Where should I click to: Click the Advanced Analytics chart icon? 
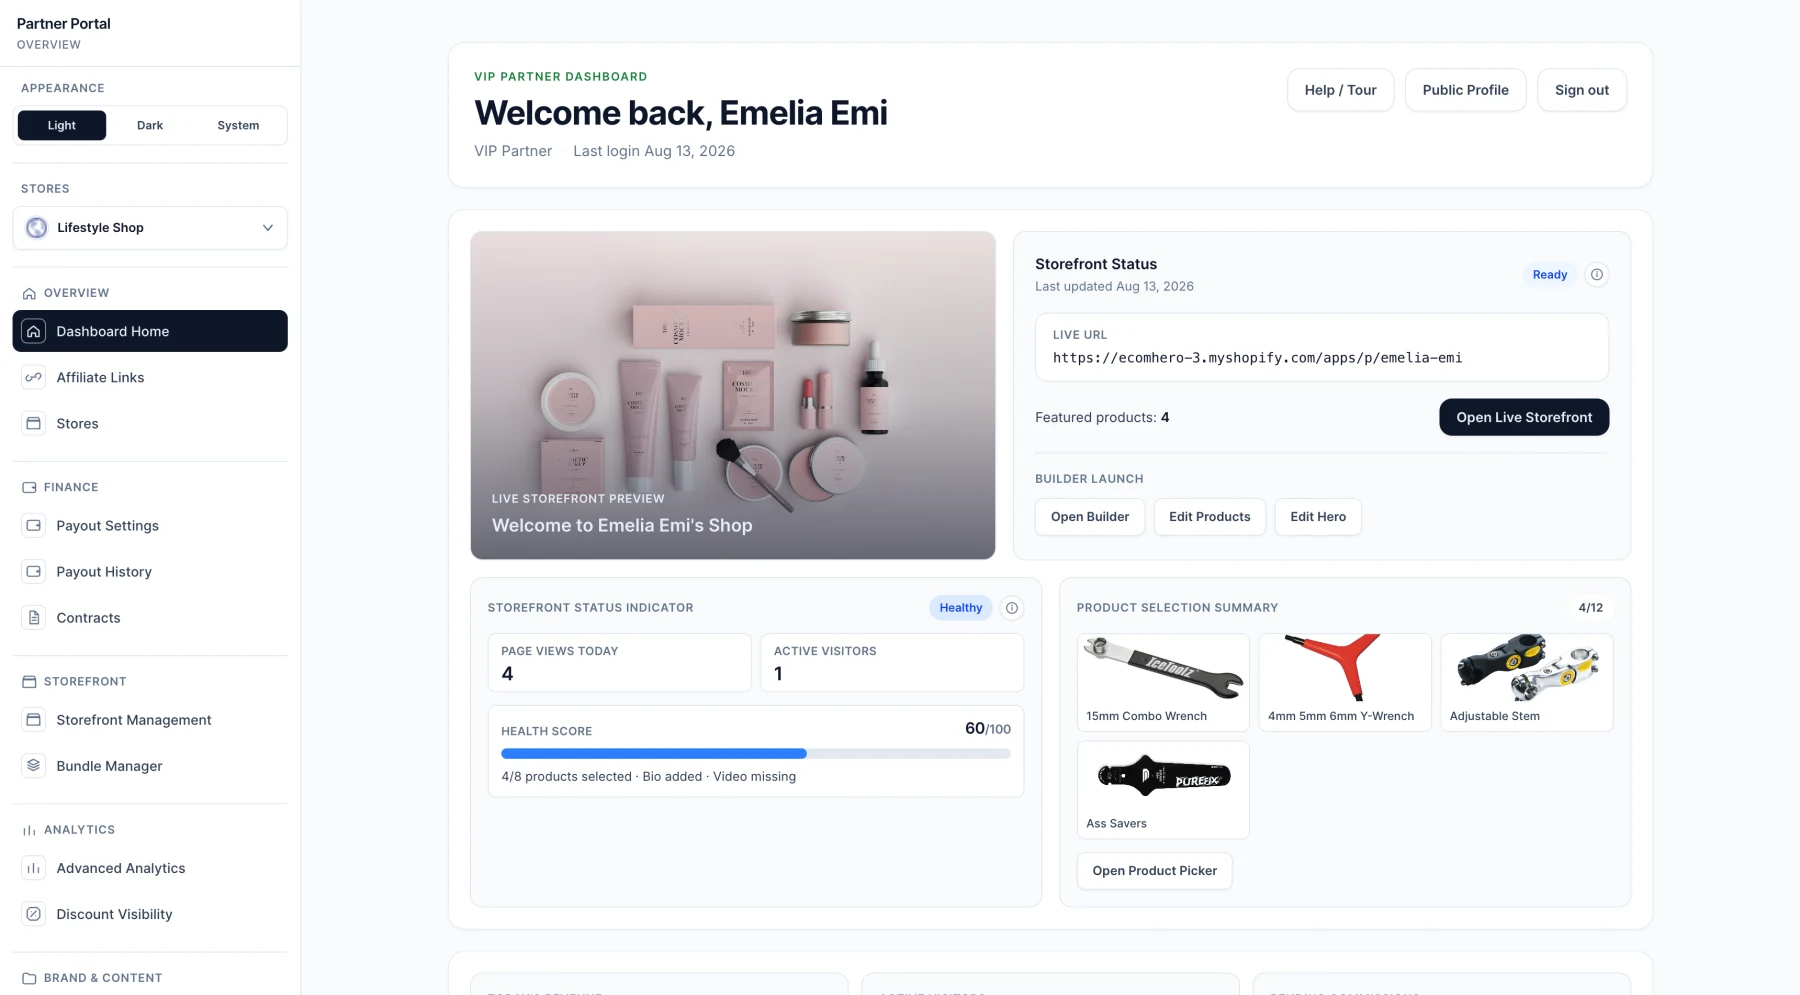pyautogui.click(x=34, y=868)
